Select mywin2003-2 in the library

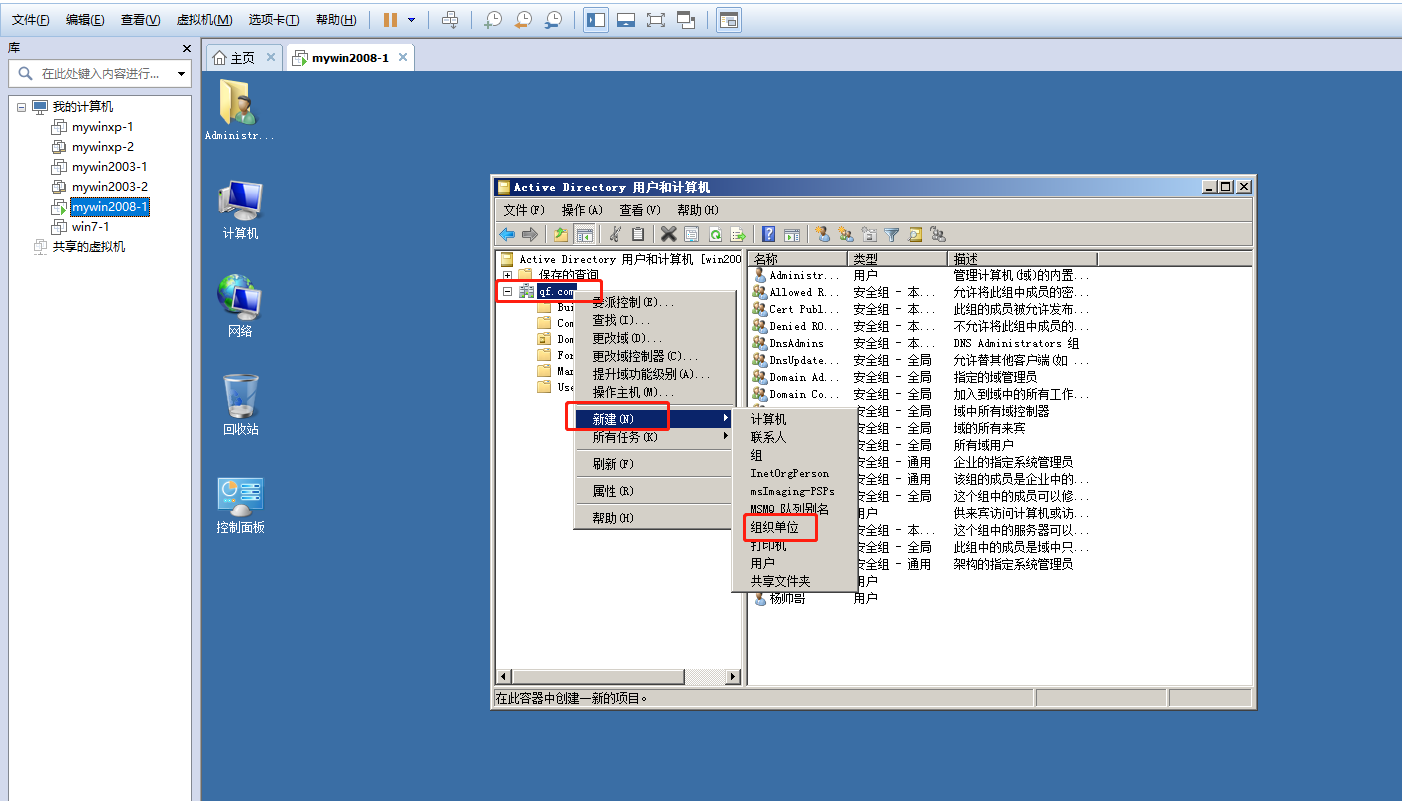coord(110,187)
